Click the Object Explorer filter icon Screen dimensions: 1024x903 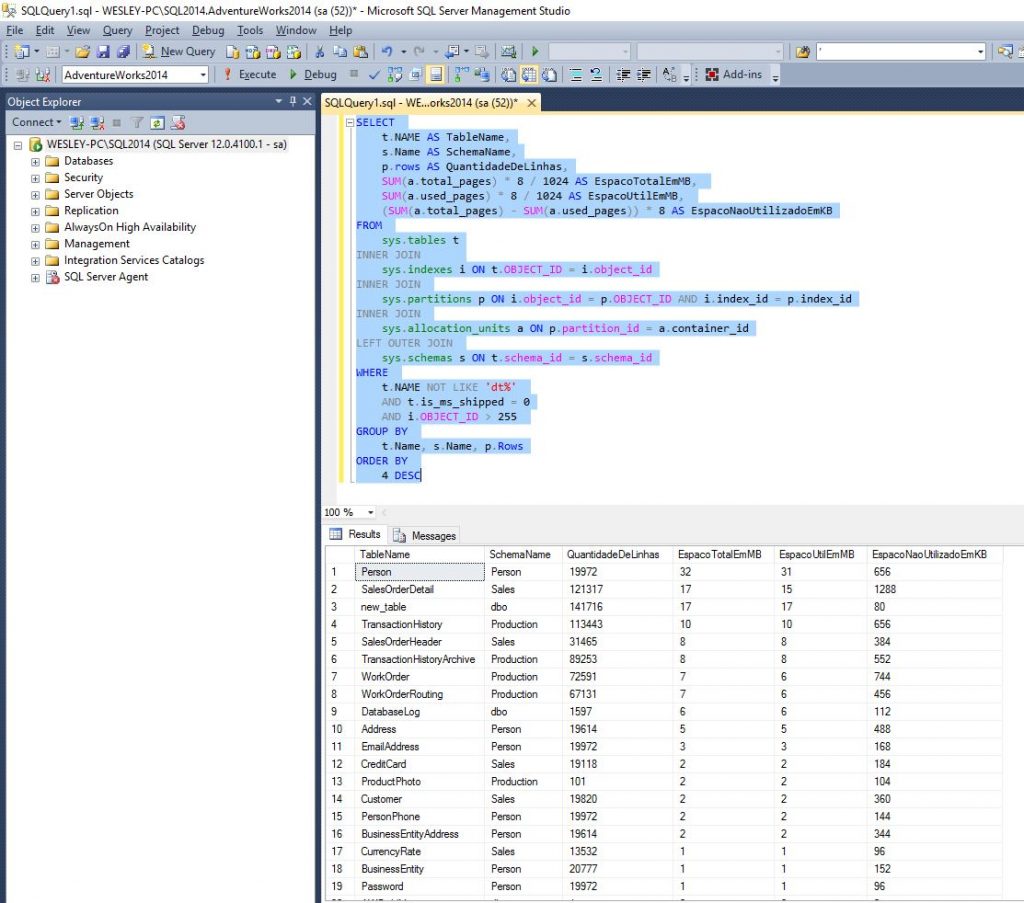[138, 122]
